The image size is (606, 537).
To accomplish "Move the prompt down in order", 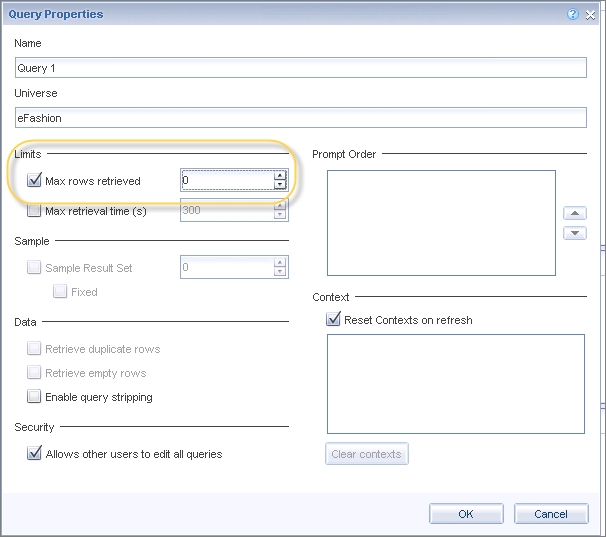I will tap(574, 233).
